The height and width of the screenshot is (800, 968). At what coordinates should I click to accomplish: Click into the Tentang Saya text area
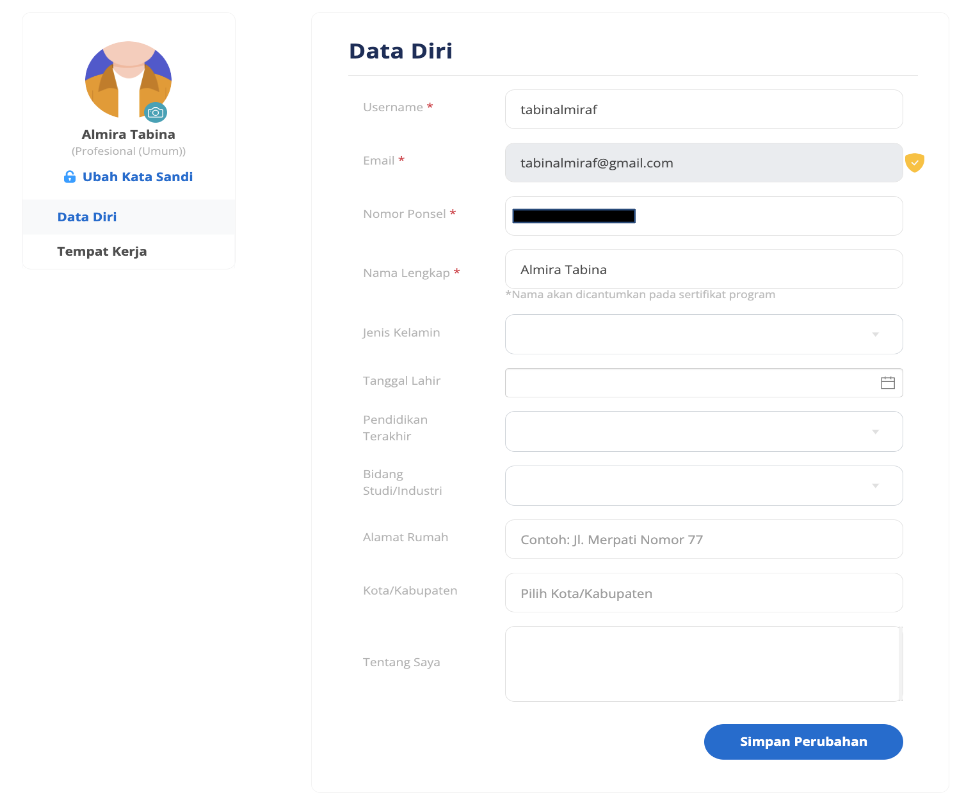(x=704, y=664)
